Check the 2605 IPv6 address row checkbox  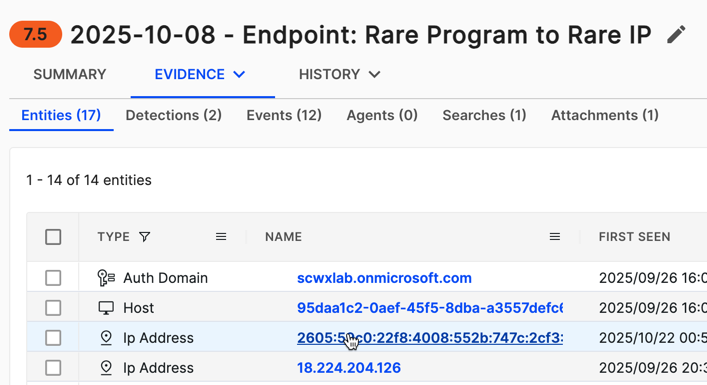coord(53,338)
